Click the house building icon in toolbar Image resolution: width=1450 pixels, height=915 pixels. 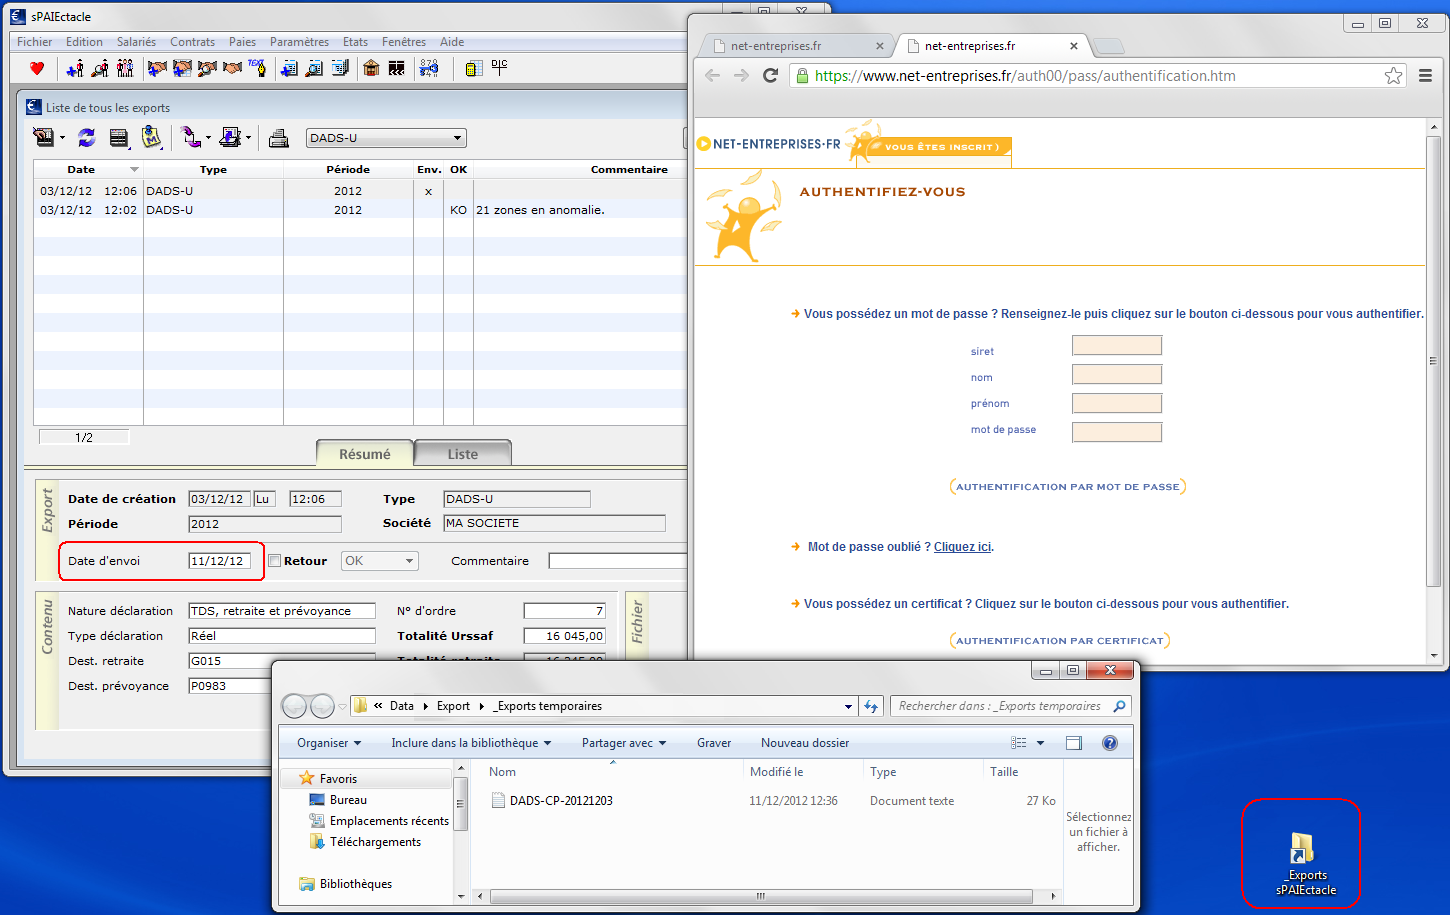click(x=371, y=68)
